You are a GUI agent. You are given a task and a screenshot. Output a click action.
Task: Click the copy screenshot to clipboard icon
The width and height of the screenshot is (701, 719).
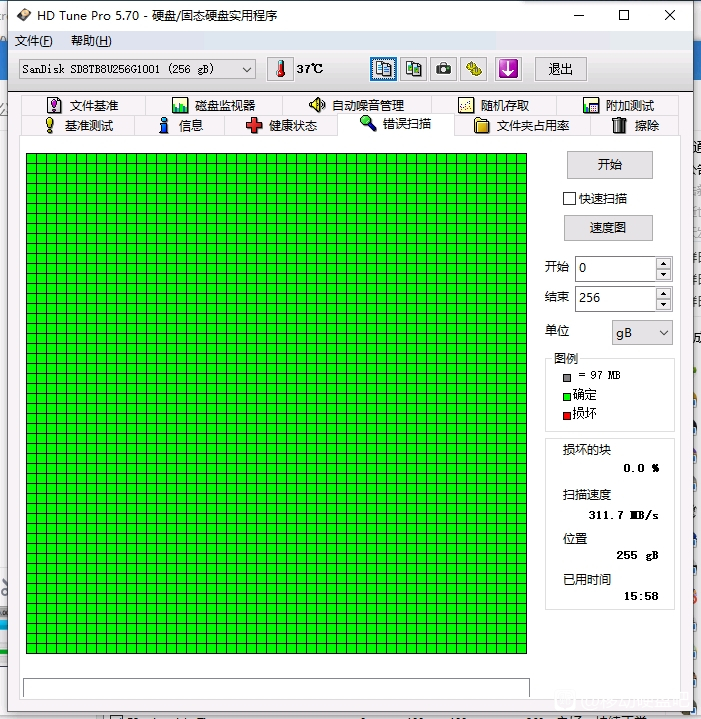point(414,69)
